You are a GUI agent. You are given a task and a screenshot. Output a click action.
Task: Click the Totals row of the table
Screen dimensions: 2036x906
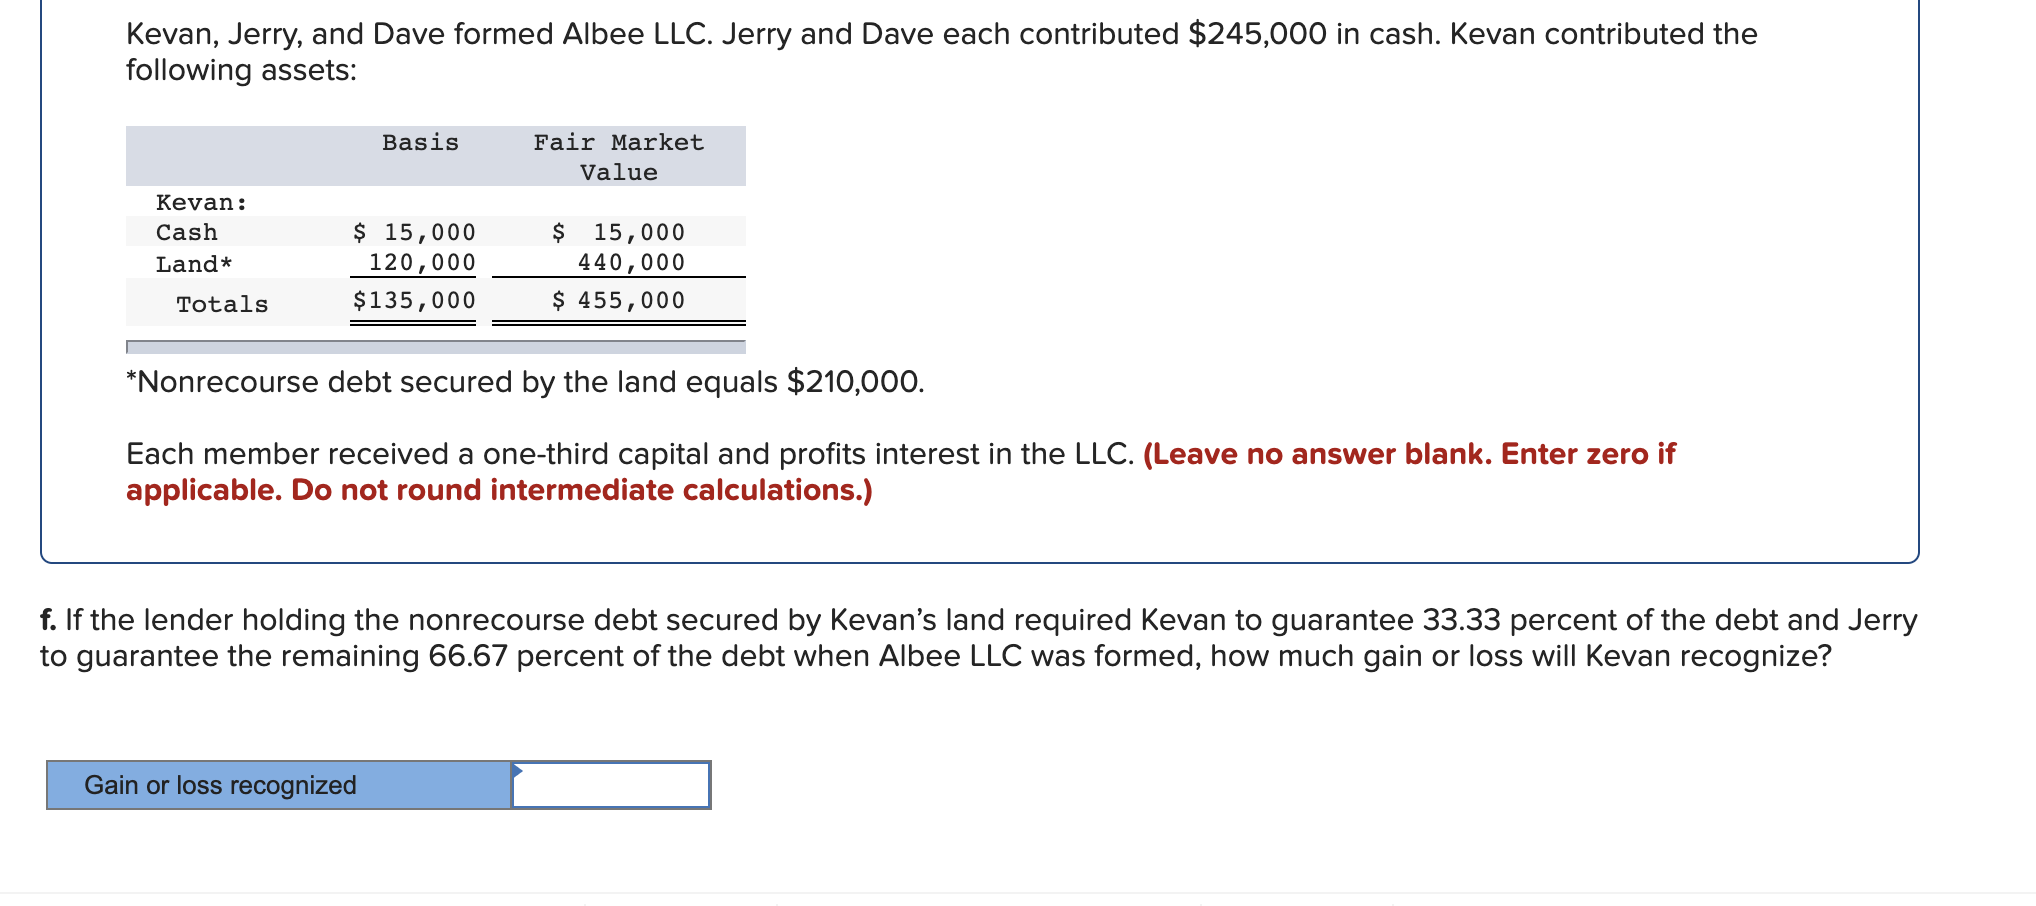[223, 303]
